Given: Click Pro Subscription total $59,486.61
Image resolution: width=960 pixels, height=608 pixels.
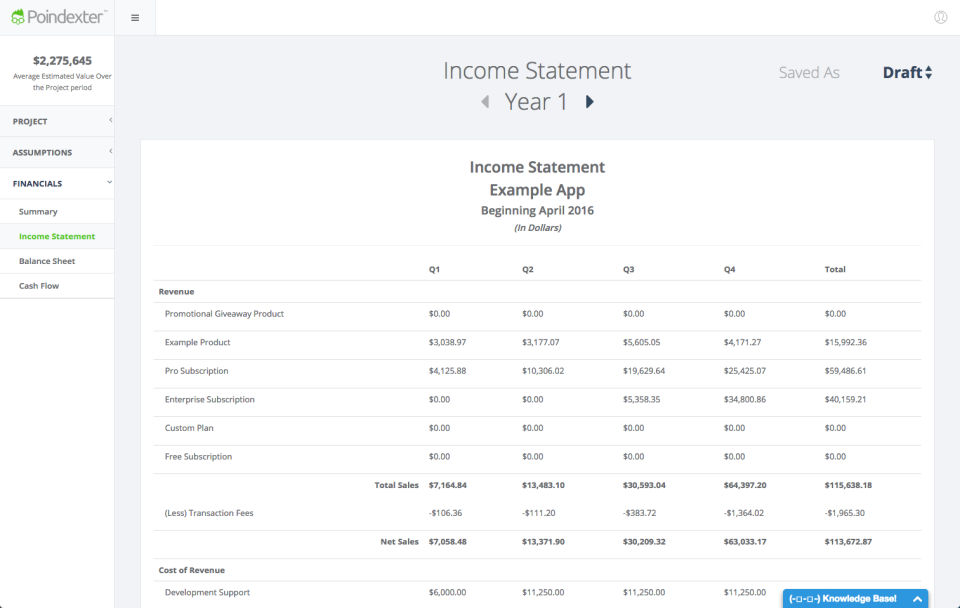Looking at the screenshot, I should click(x=846, y=371).
